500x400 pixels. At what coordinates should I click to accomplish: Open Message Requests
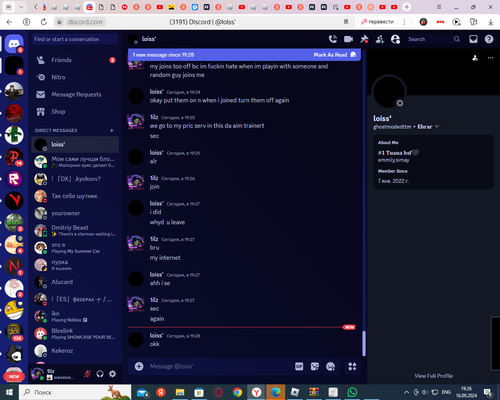(75, 95)
